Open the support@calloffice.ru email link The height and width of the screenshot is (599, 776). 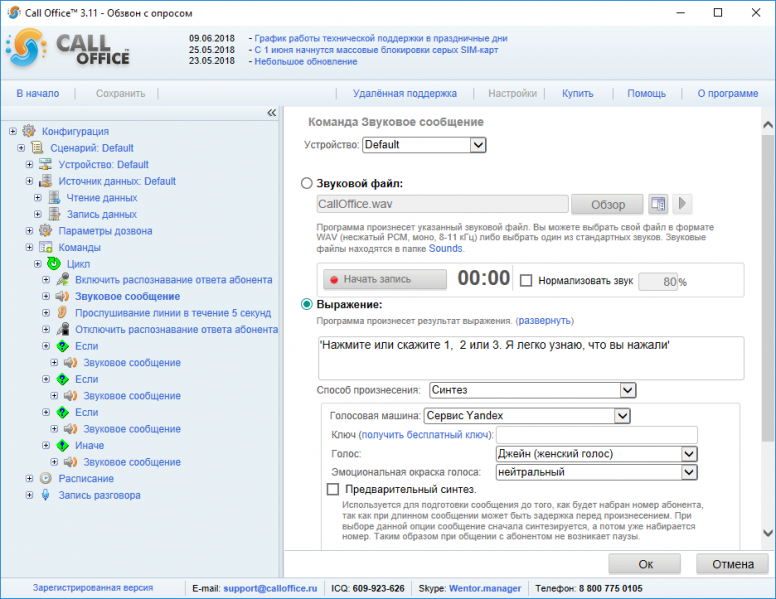click(x=270, y=588)
